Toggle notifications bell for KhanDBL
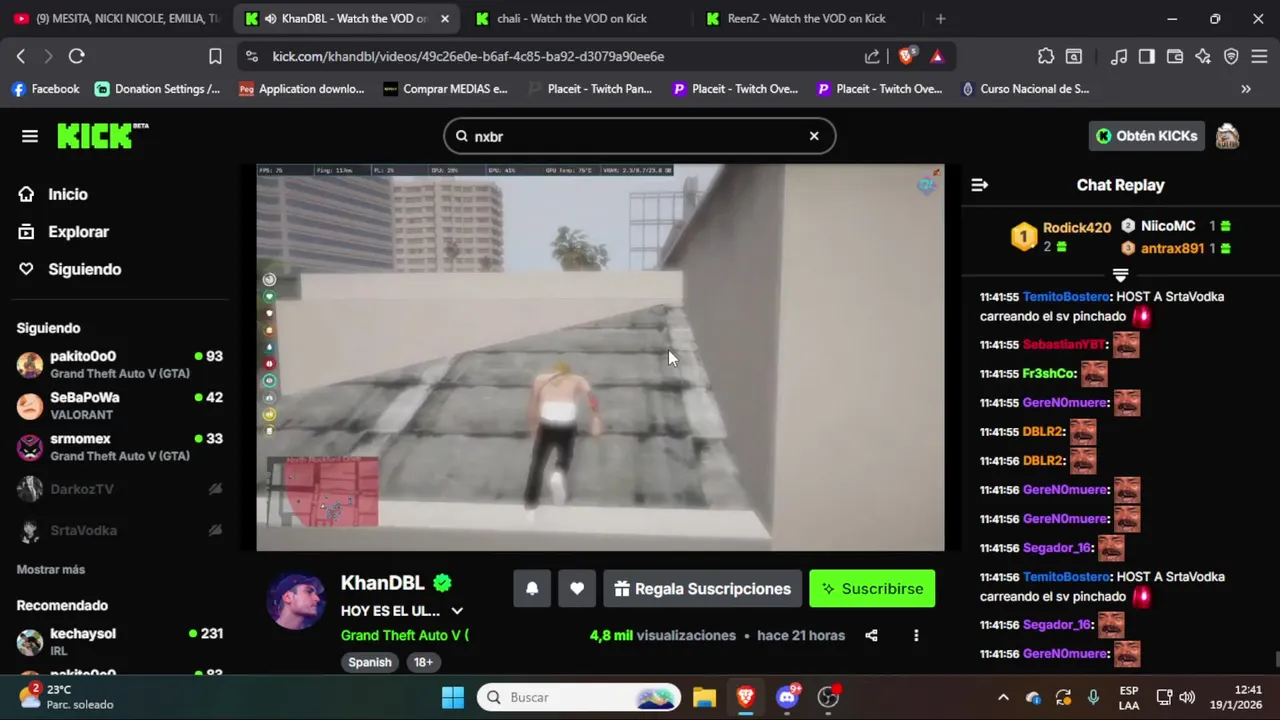 click(x=532, y=589)
